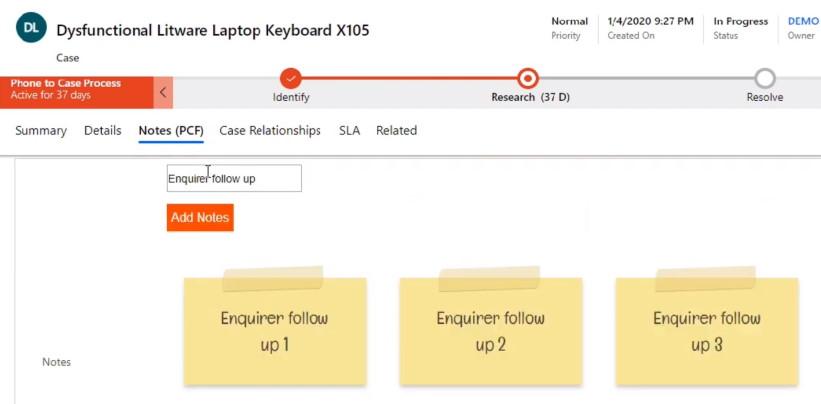Select the Enquirer follow up 2 note
Image resolution: width=821 pixels, height=404 pixels.
(491, 331)
